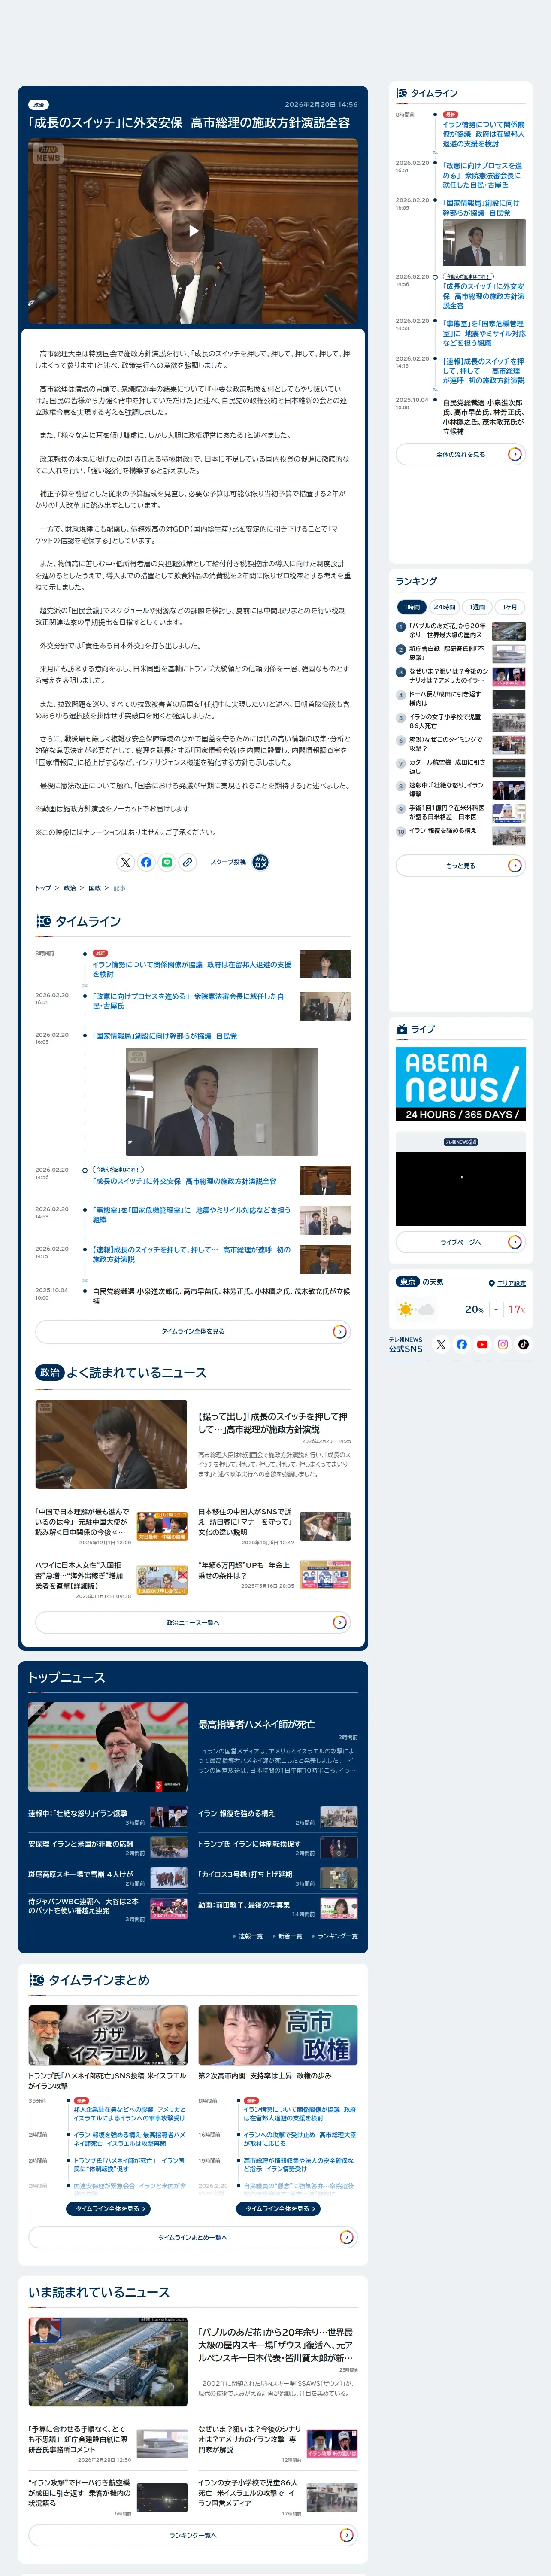Click arrow circle on 全体の流れを見る button
Screen dimensions: 551x2576
(514, 454)
